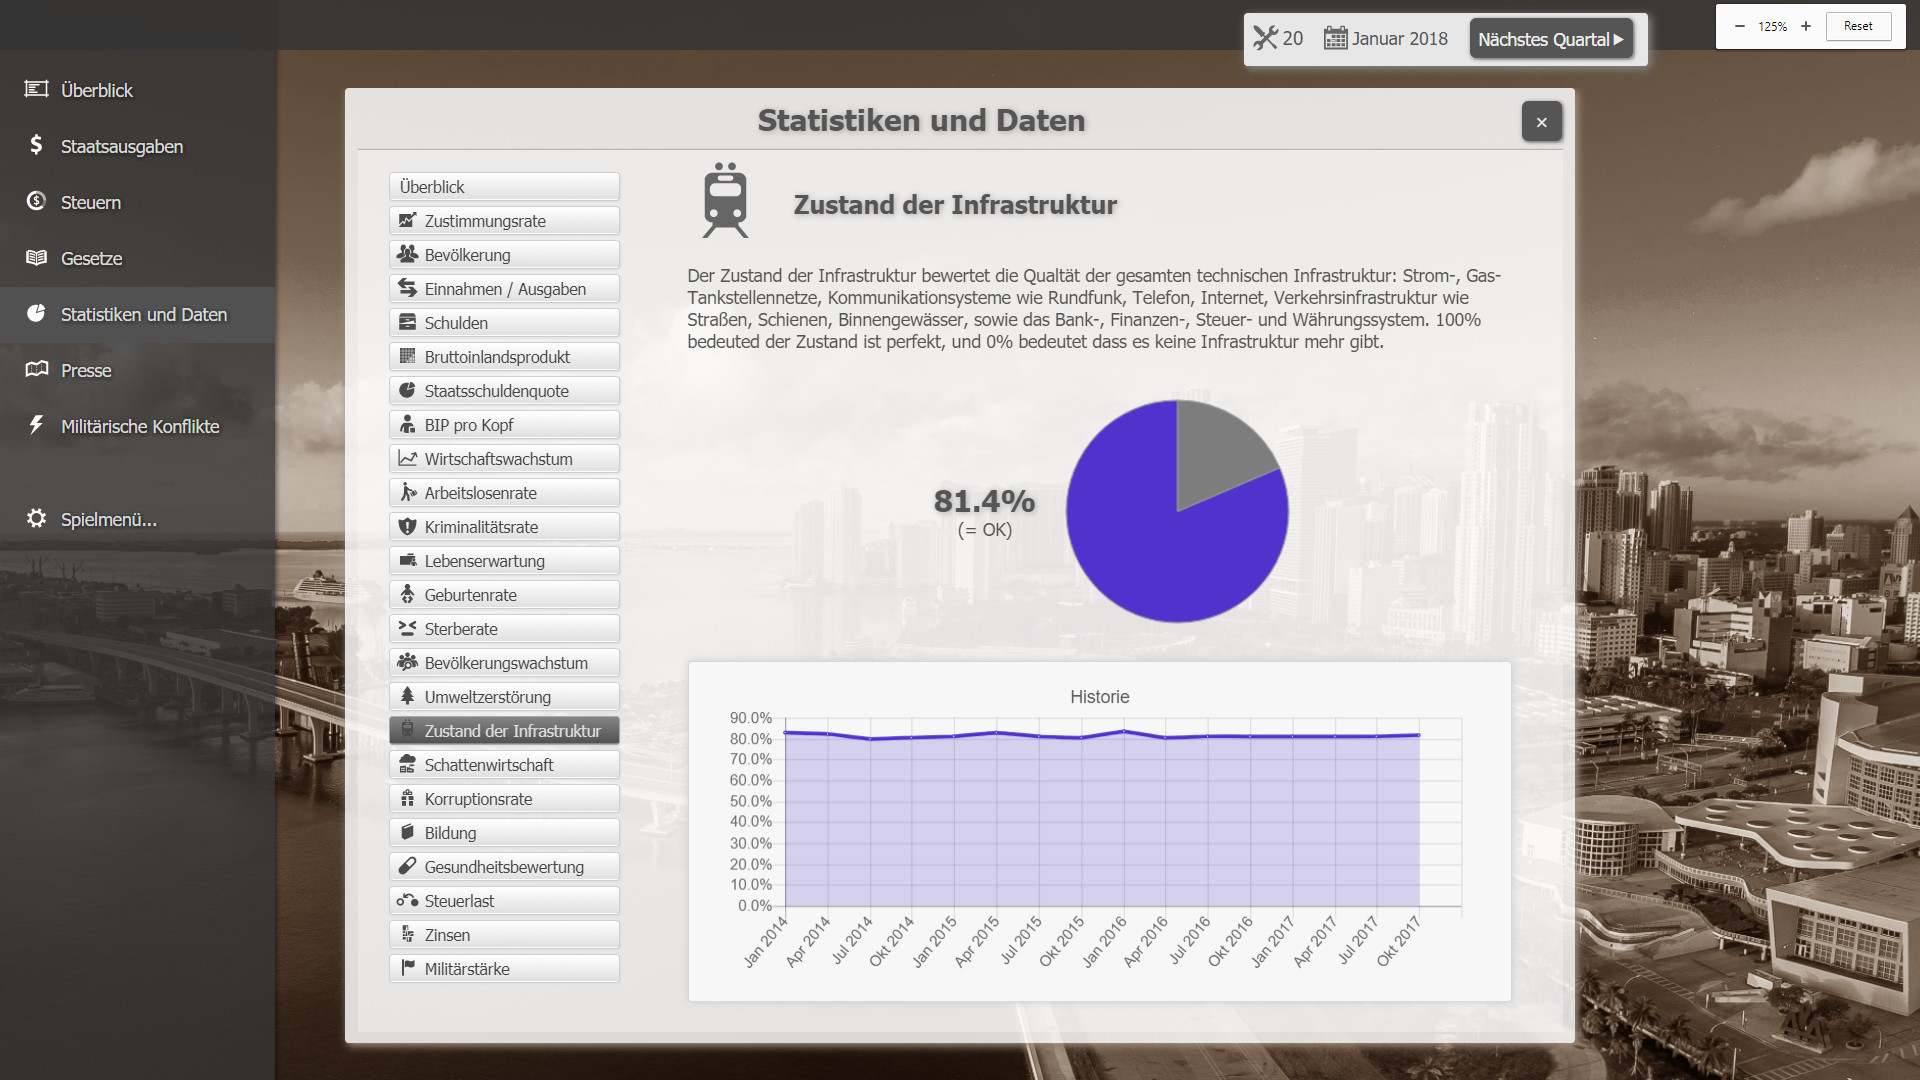The height and width of the screenshot is (1080, 1920).
Task: Click the Okt 2017 data point in Historie chart
Action: pyautogui.click(x=1419, y=735)
